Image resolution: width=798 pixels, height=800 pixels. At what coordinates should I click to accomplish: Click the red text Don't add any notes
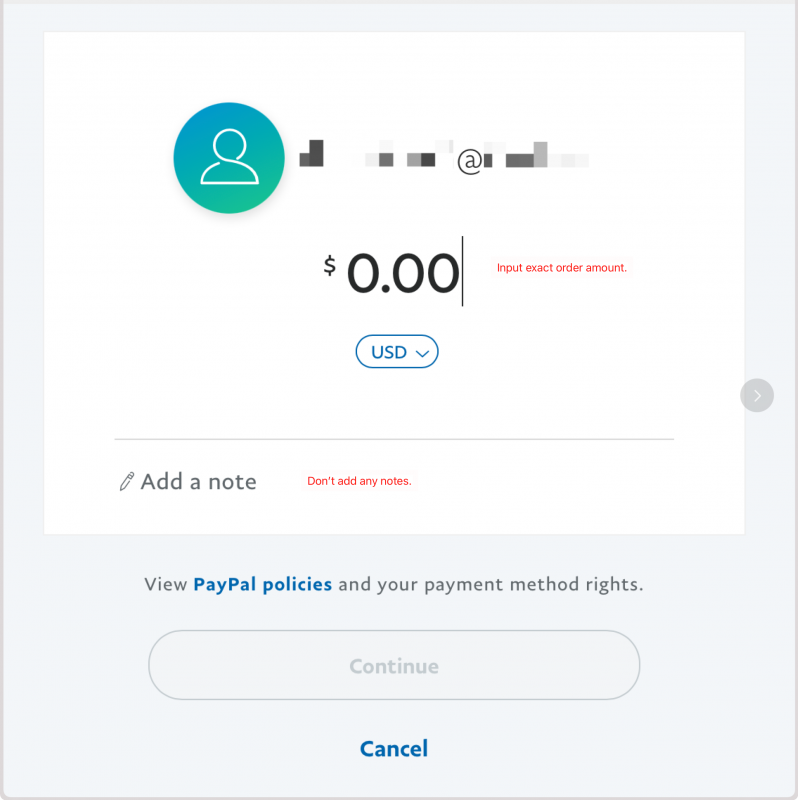pos(359,481)
